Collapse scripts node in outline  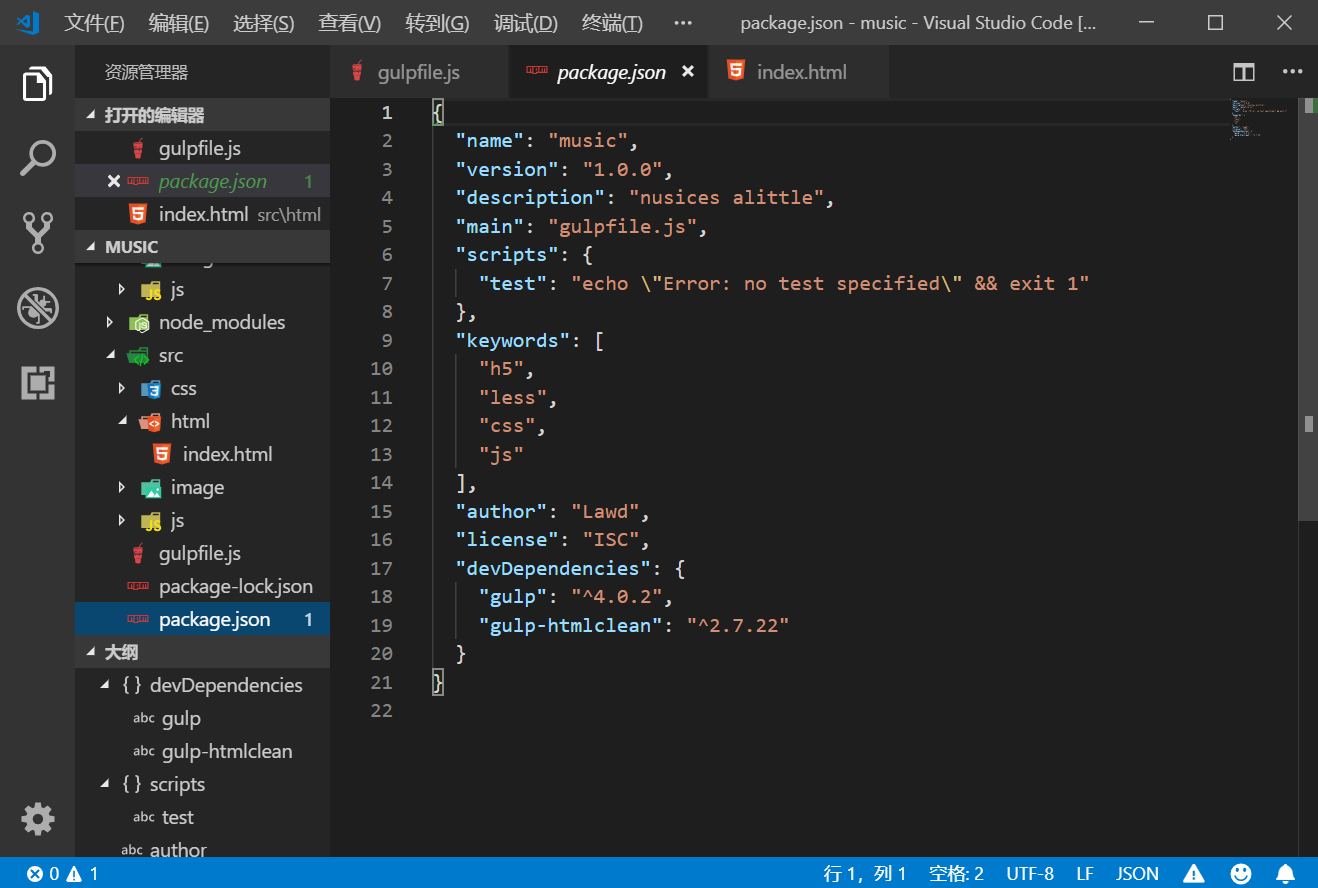click(x=106, y=784)
